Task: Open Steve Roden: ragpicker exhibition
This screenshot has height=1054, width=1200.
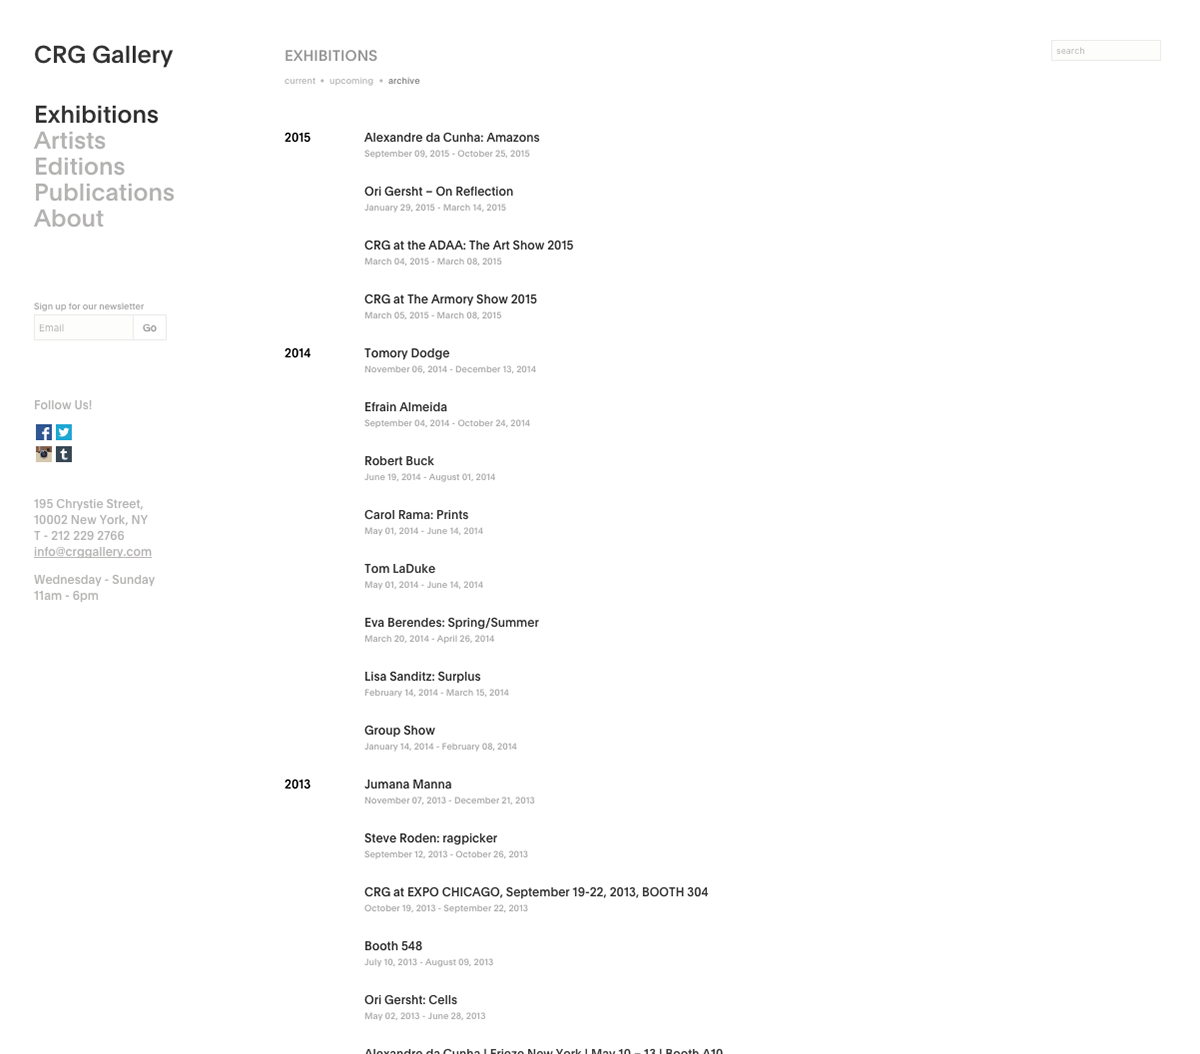Action: [x=431, y=838]
